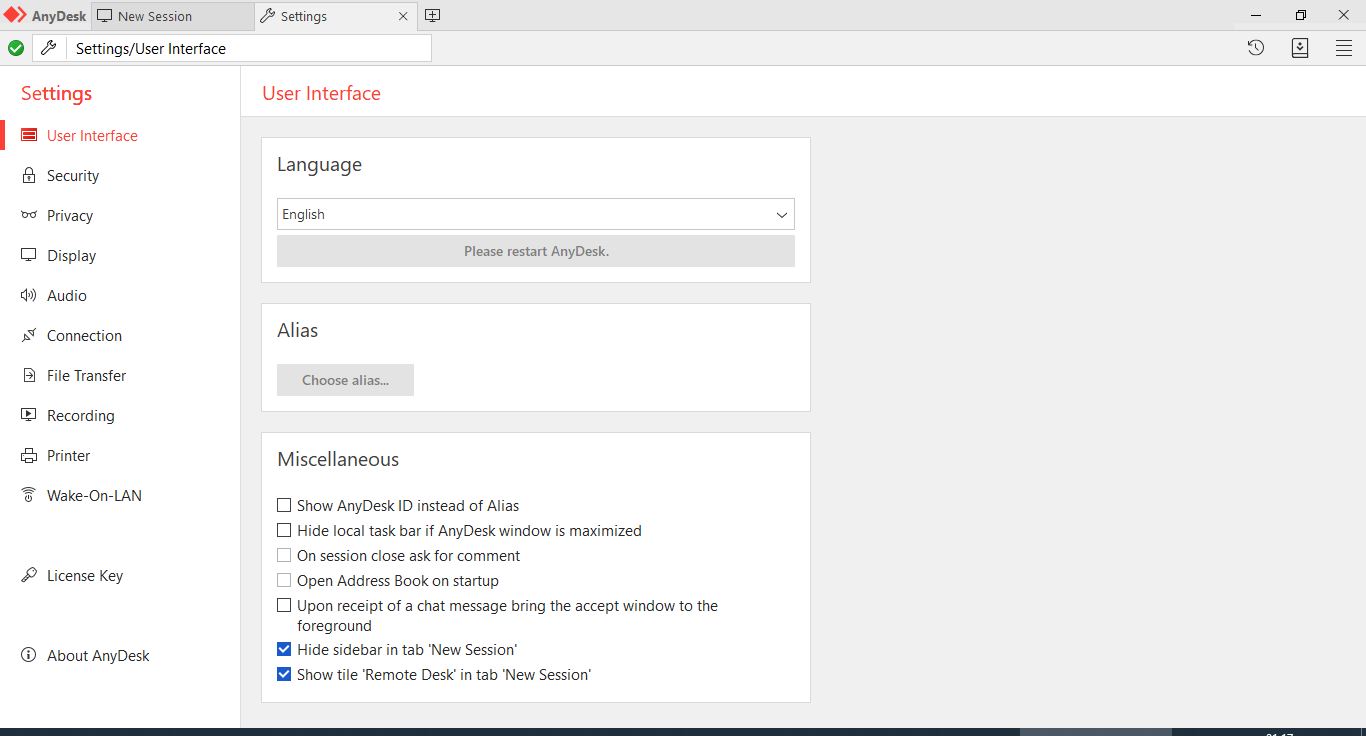This screenshot has height=736, width=1366.
Task: Open a new tab with plus icon
Action: (432, 15)
